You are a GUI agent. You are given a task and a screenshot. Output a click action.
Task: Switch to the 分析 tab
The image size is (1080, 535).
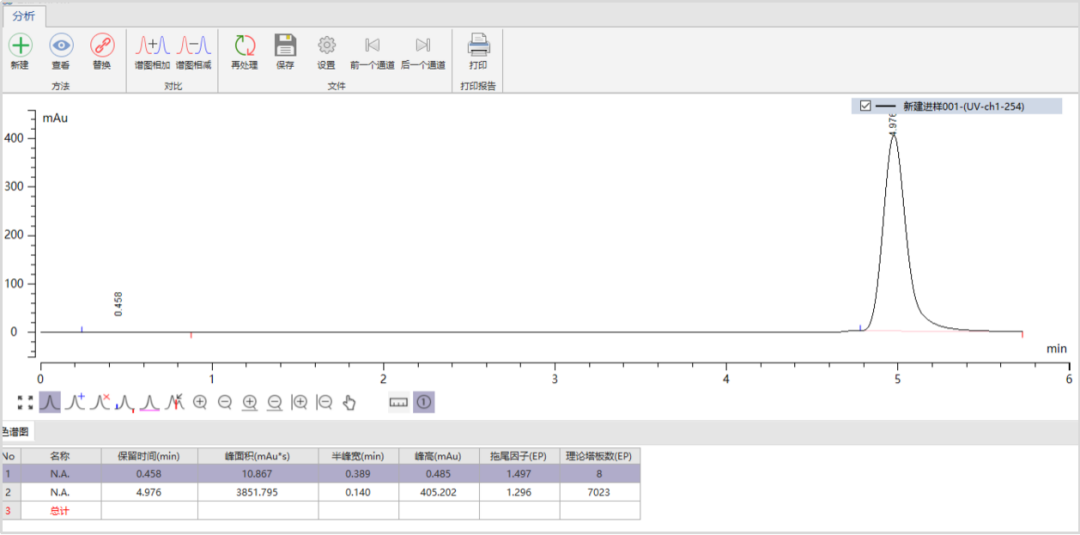(24, 16)
